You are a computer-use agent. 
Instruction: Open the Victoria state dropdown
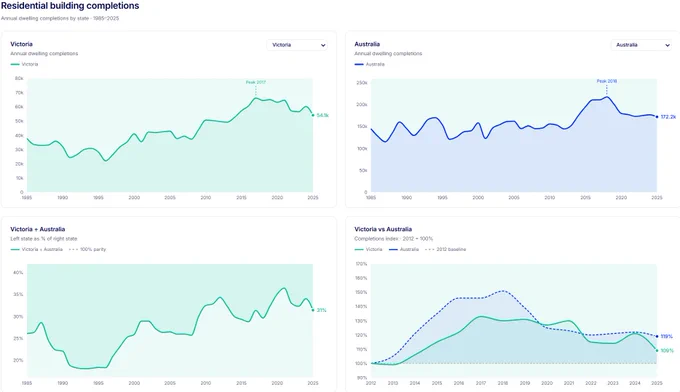tap(297, 45)
